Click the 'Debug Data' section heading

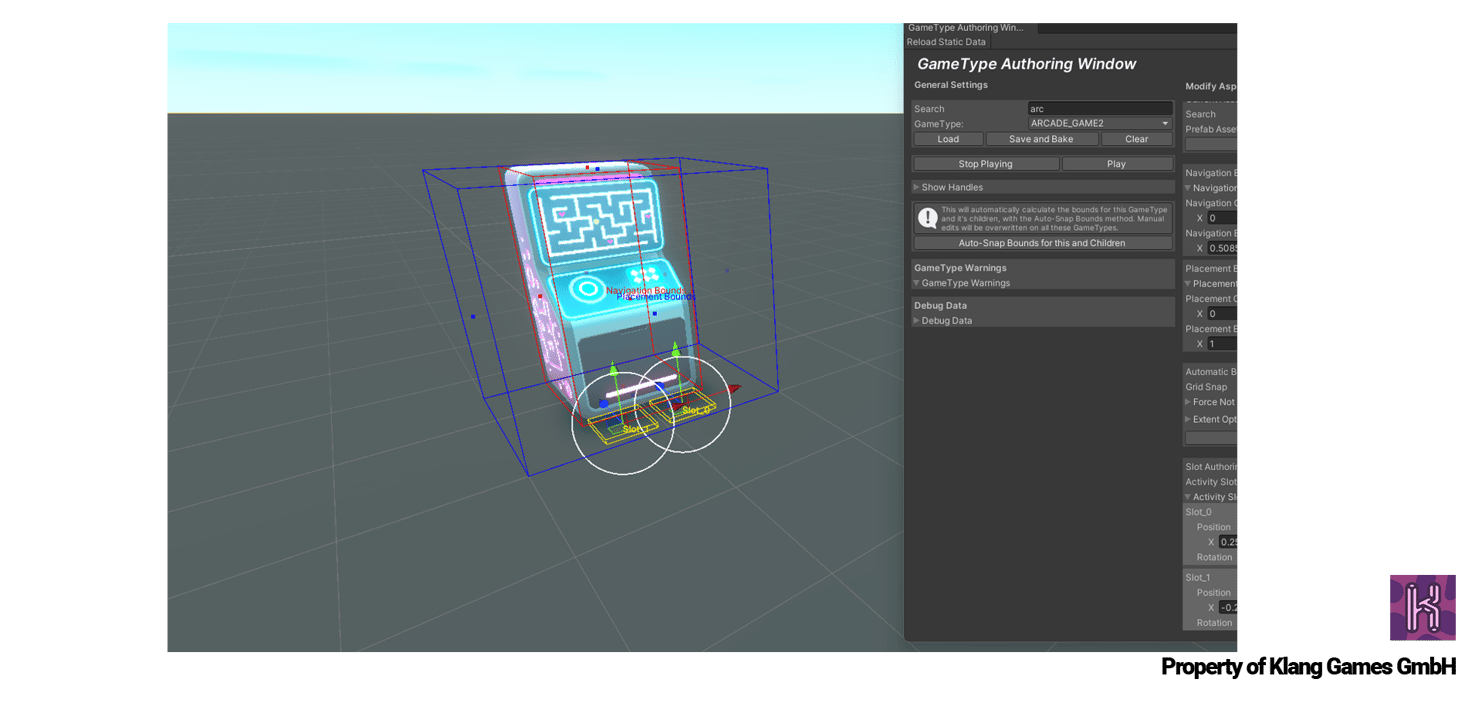pos(940,306)
